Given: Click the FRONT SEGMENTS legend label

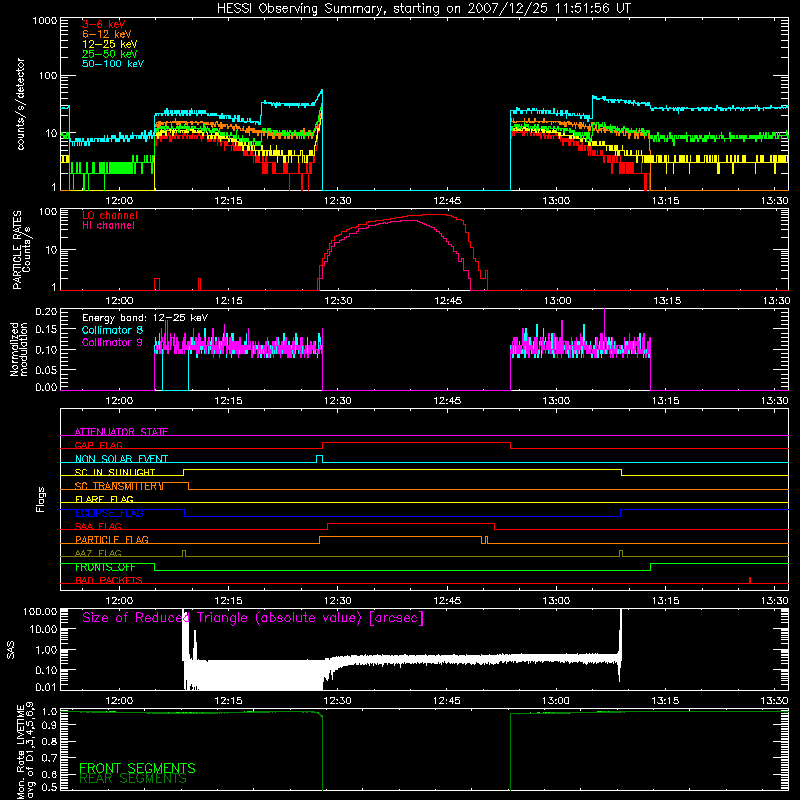Looking at the screenshot, I should [137, 768].
